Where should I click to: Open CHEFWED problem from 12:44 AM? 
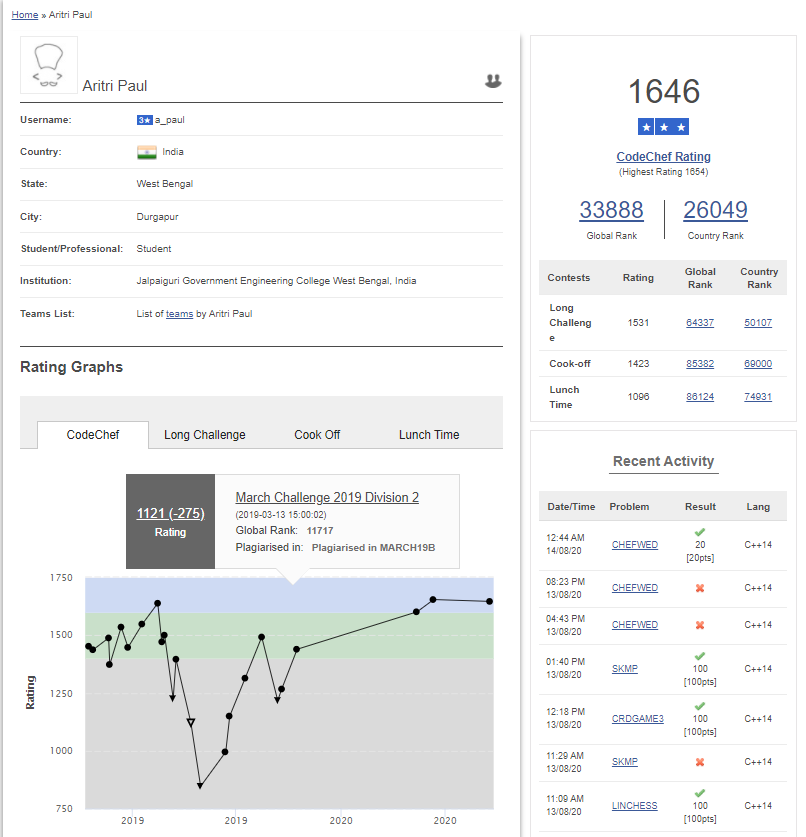635,544
